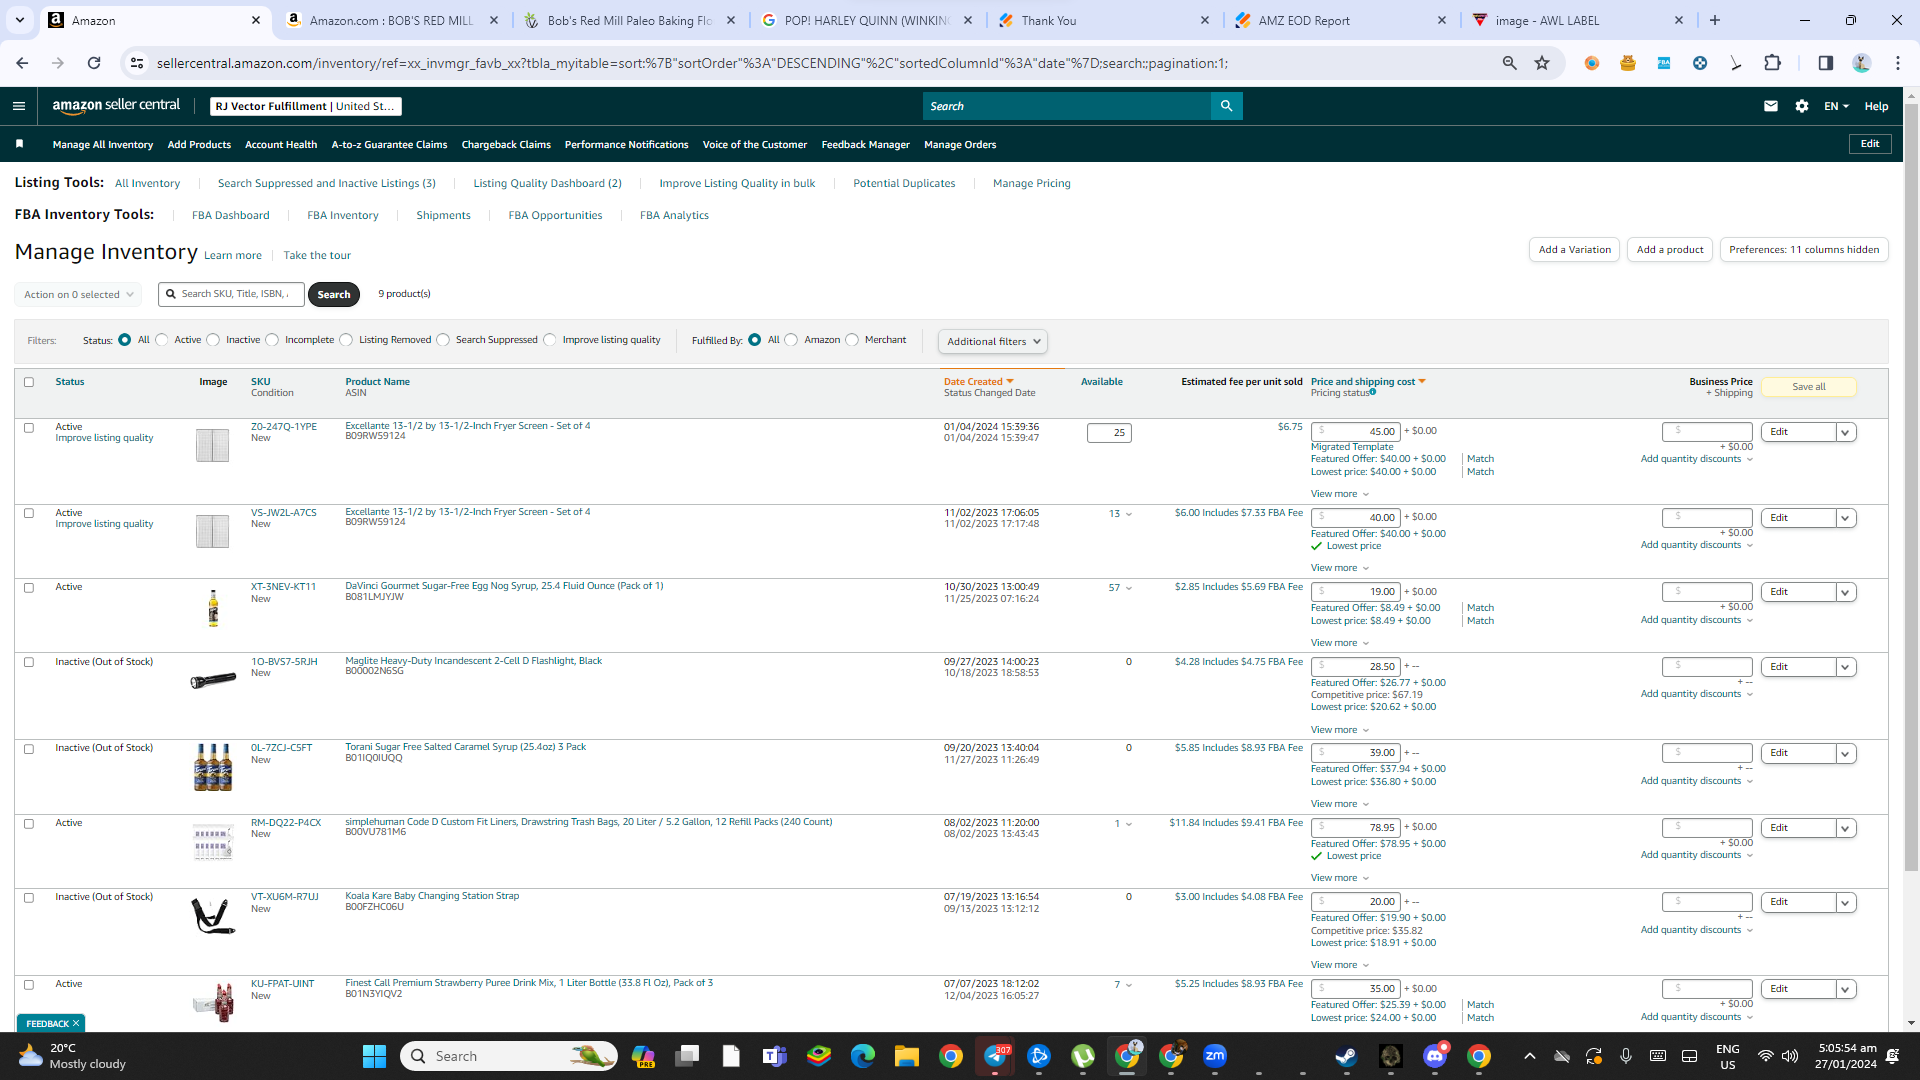This screenshot has height=1080, width=1920.
Task: Open the FBA Dashboard link
Action: tap(230, 215)
